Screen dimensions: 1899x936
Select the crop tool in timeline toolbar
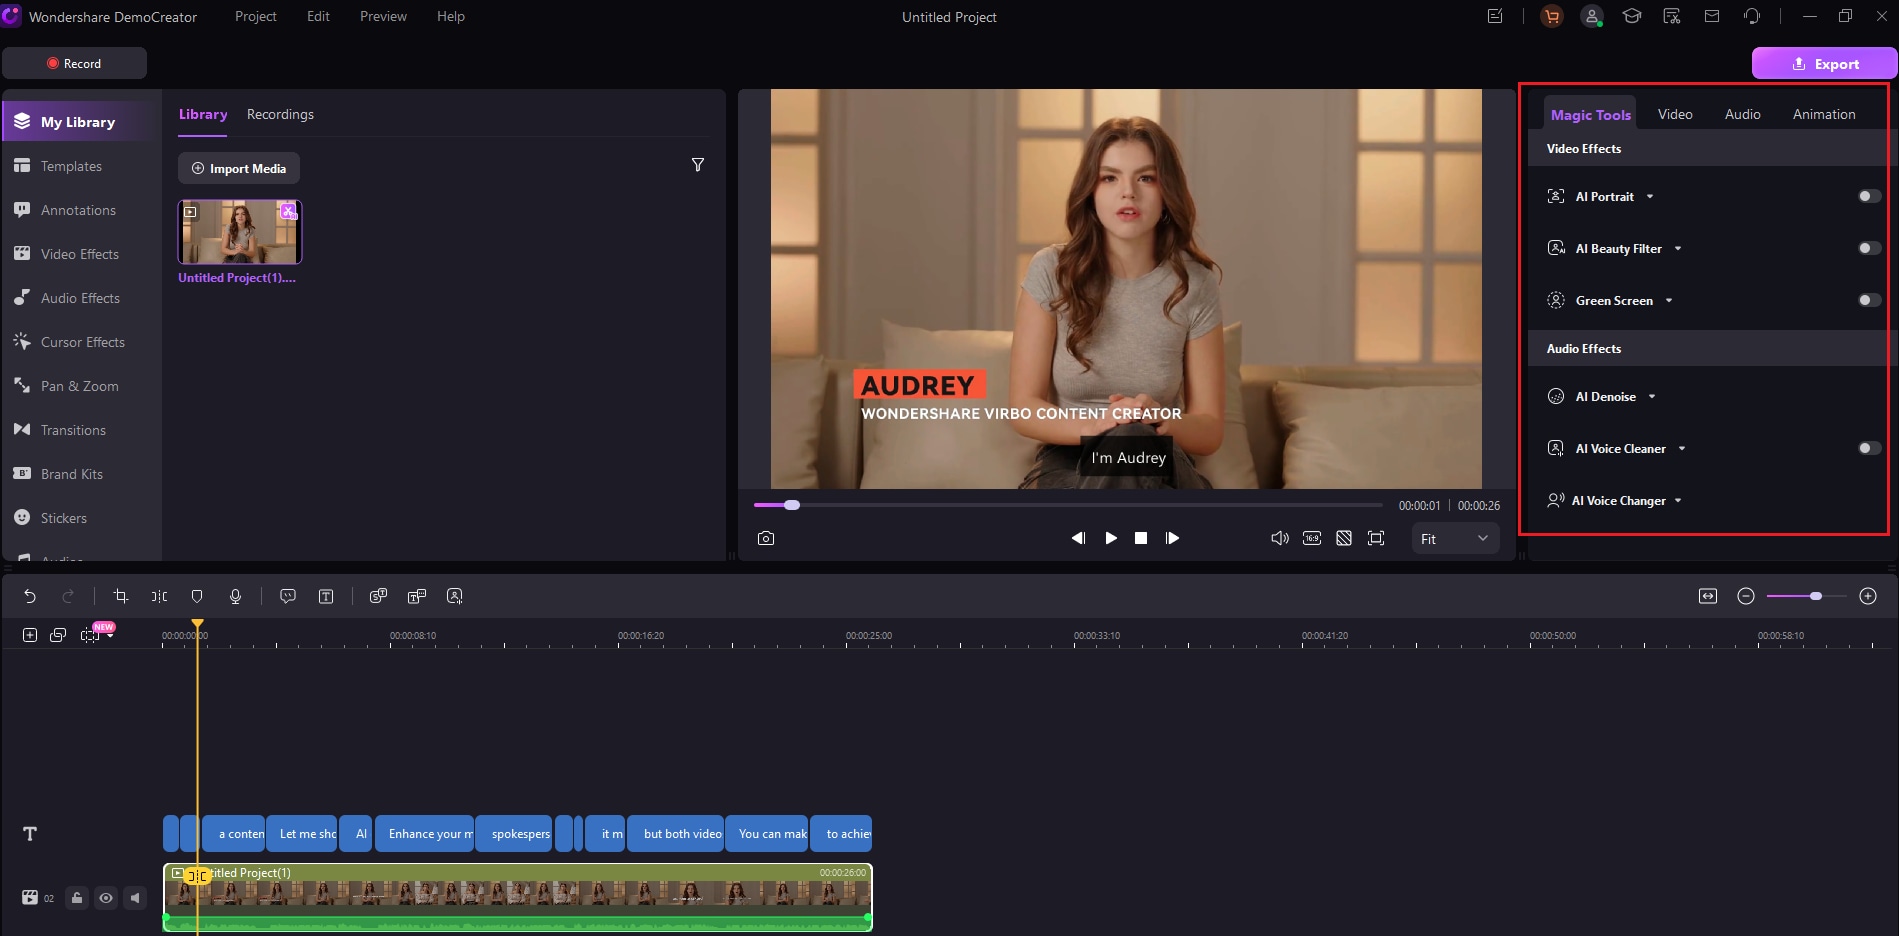(x=121, y=596)
